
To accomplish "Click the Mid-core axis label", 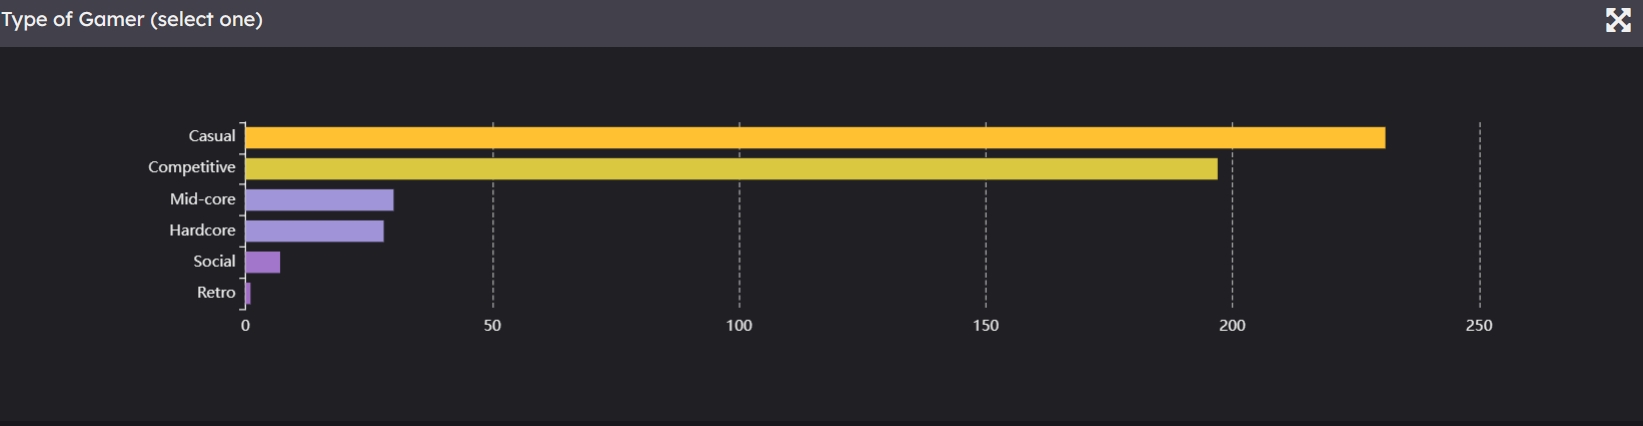I will [203, 199].
